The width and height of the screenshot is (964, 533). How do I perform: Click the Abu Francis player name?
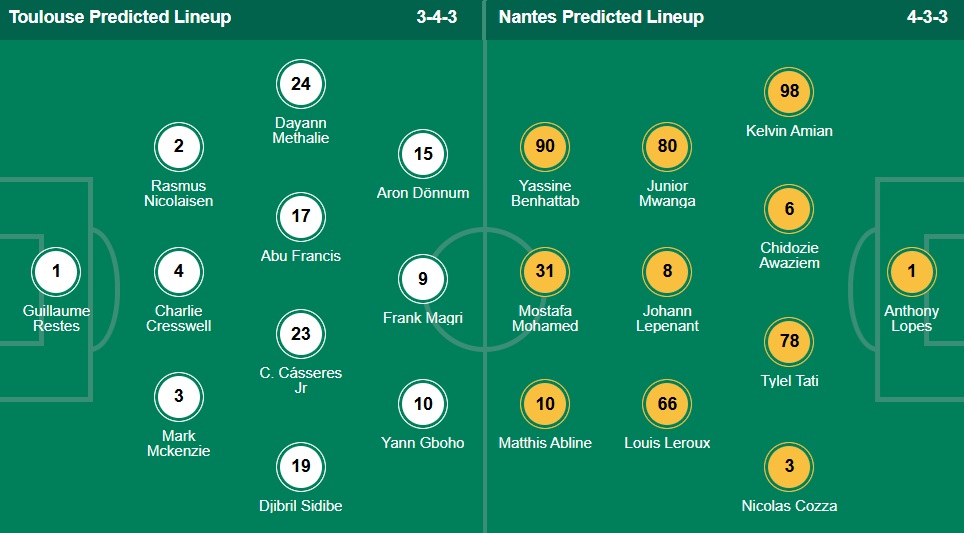[301, 255]
